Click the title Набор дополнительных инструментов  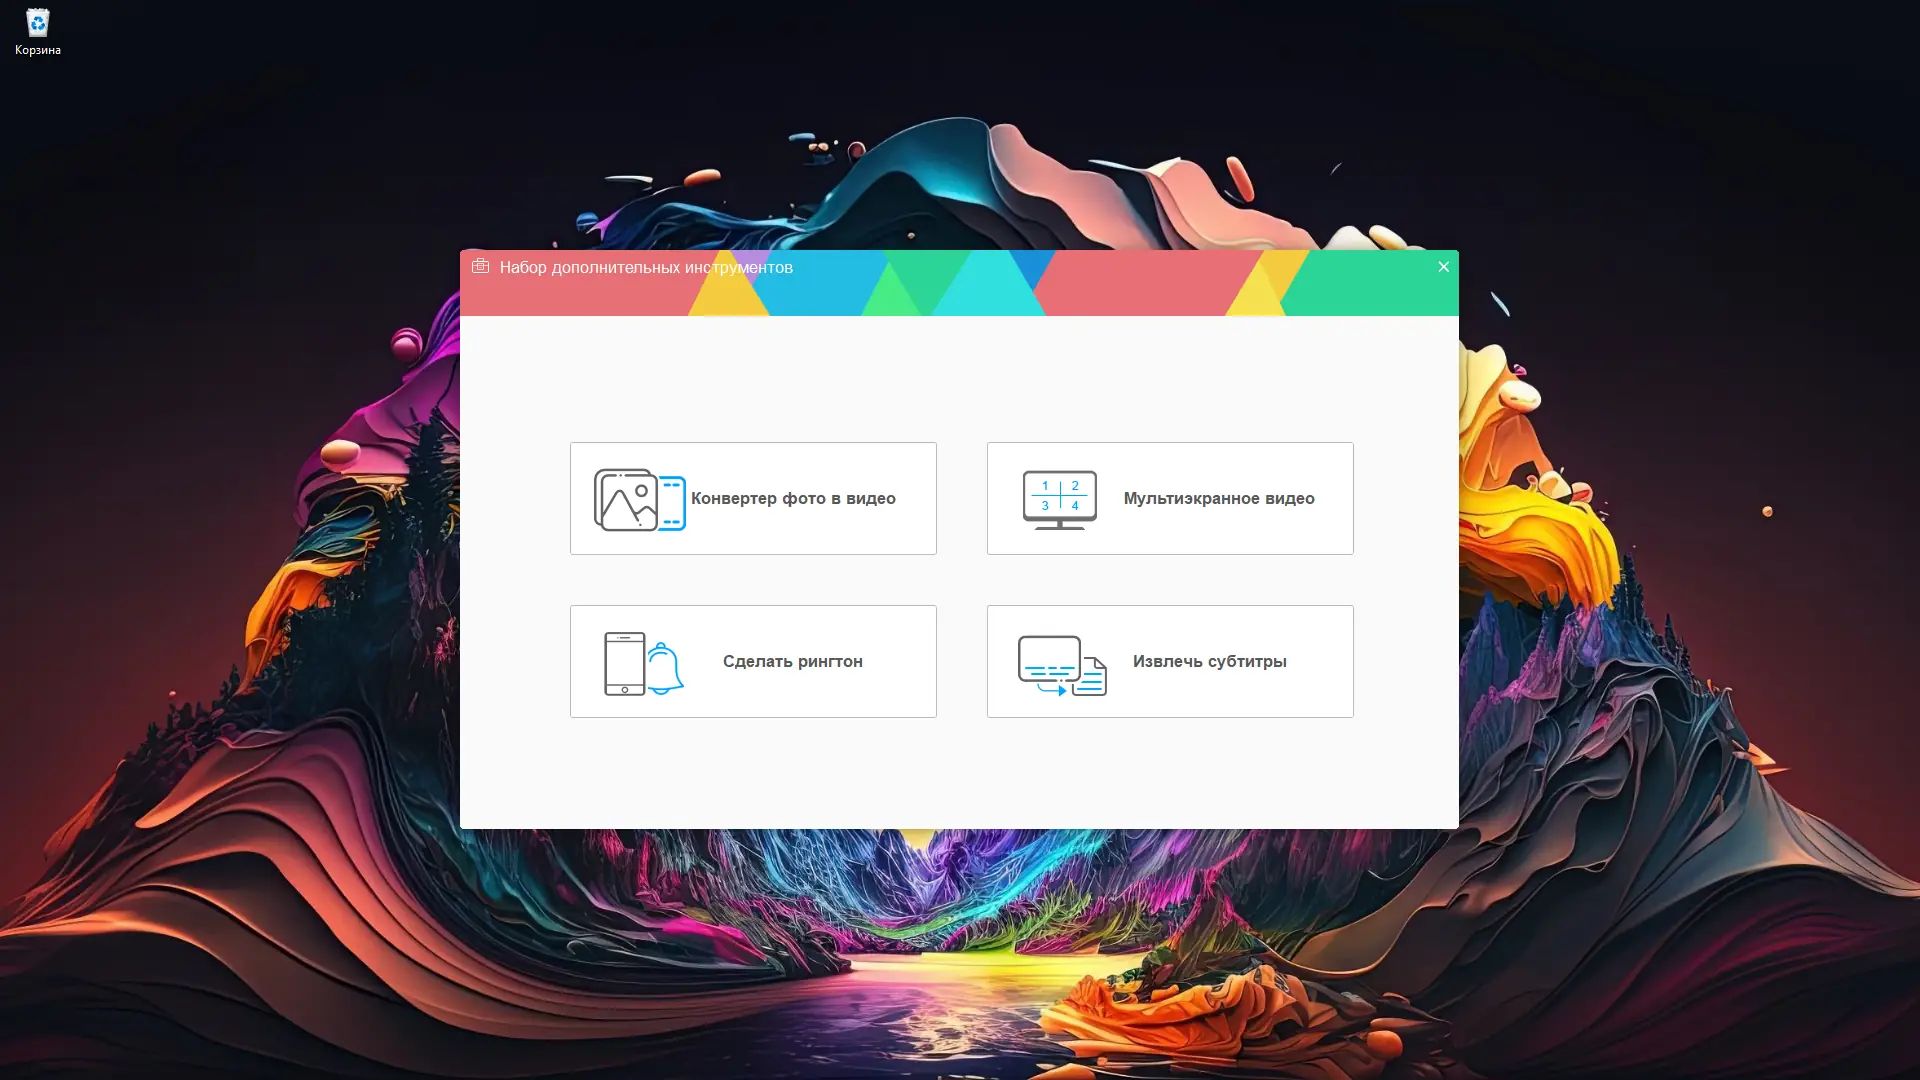tap(646, 267)
